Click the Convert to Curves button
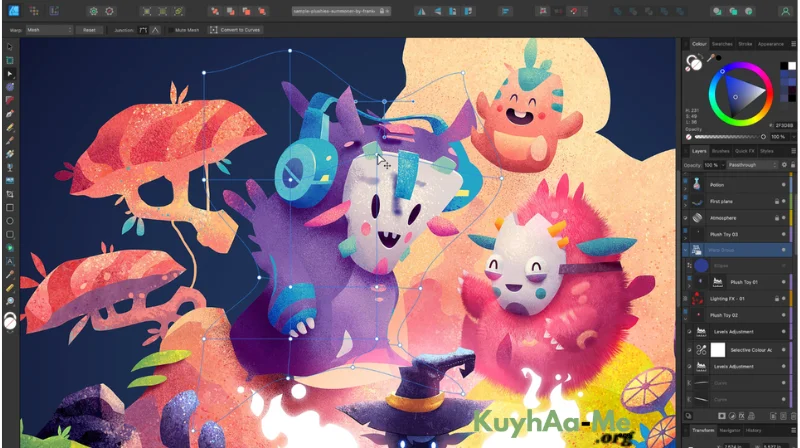The width and height of the screenshot is (800, 448). (235, 30)
